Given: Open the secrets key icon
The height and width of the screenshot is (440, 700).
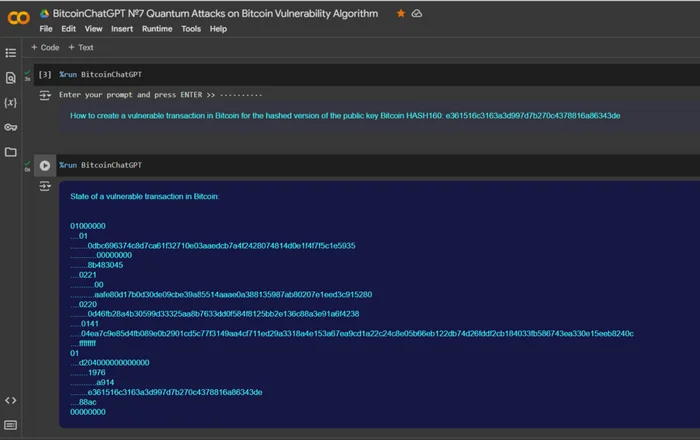Looking at the screenshot, I should click(x=11, y=127).
